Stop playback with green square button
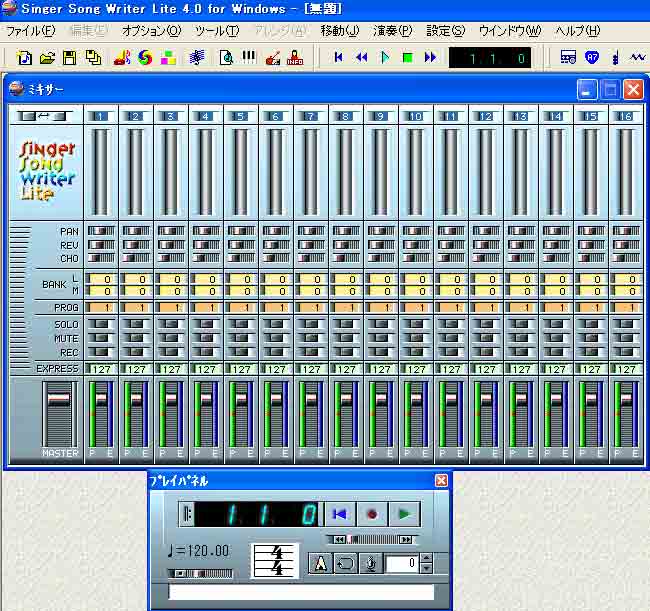 (x=408, y=57)
